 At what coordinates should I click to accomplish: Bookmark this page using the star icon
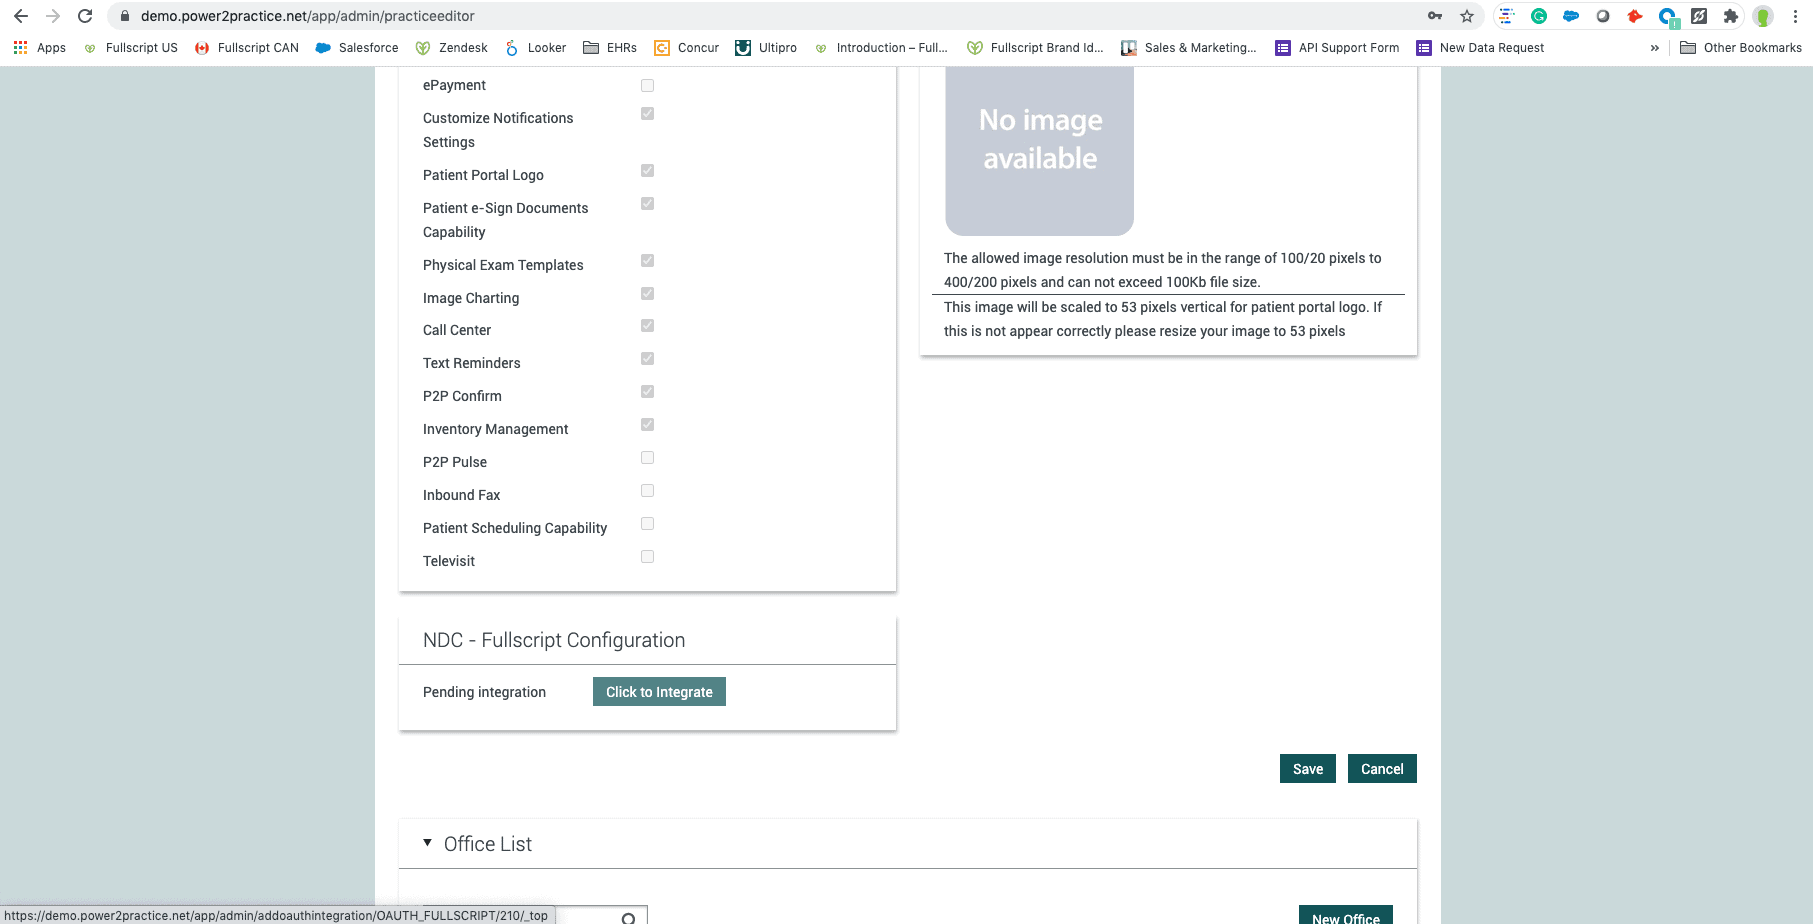click(x=1466, y=16)
